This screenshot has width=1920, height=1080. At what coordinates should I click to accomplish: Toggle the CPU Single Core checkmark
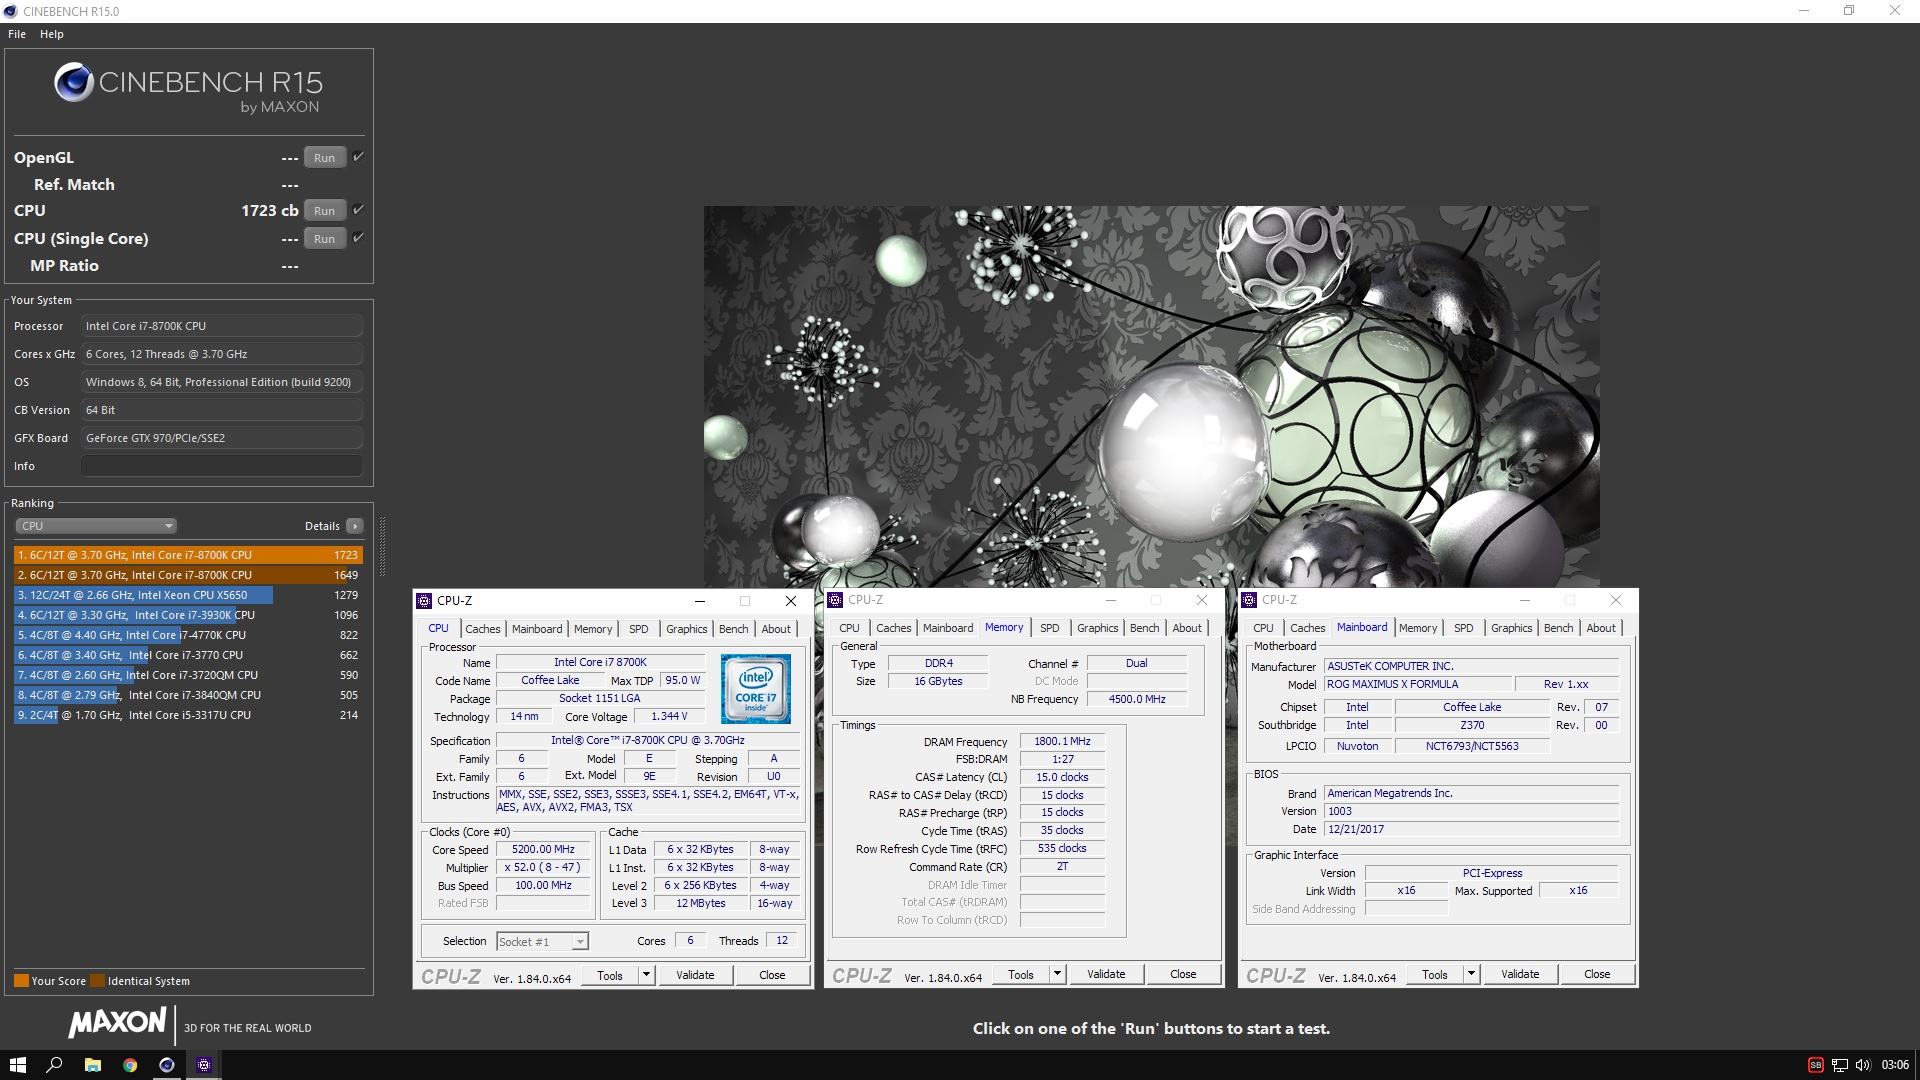[x=358, y=238]
